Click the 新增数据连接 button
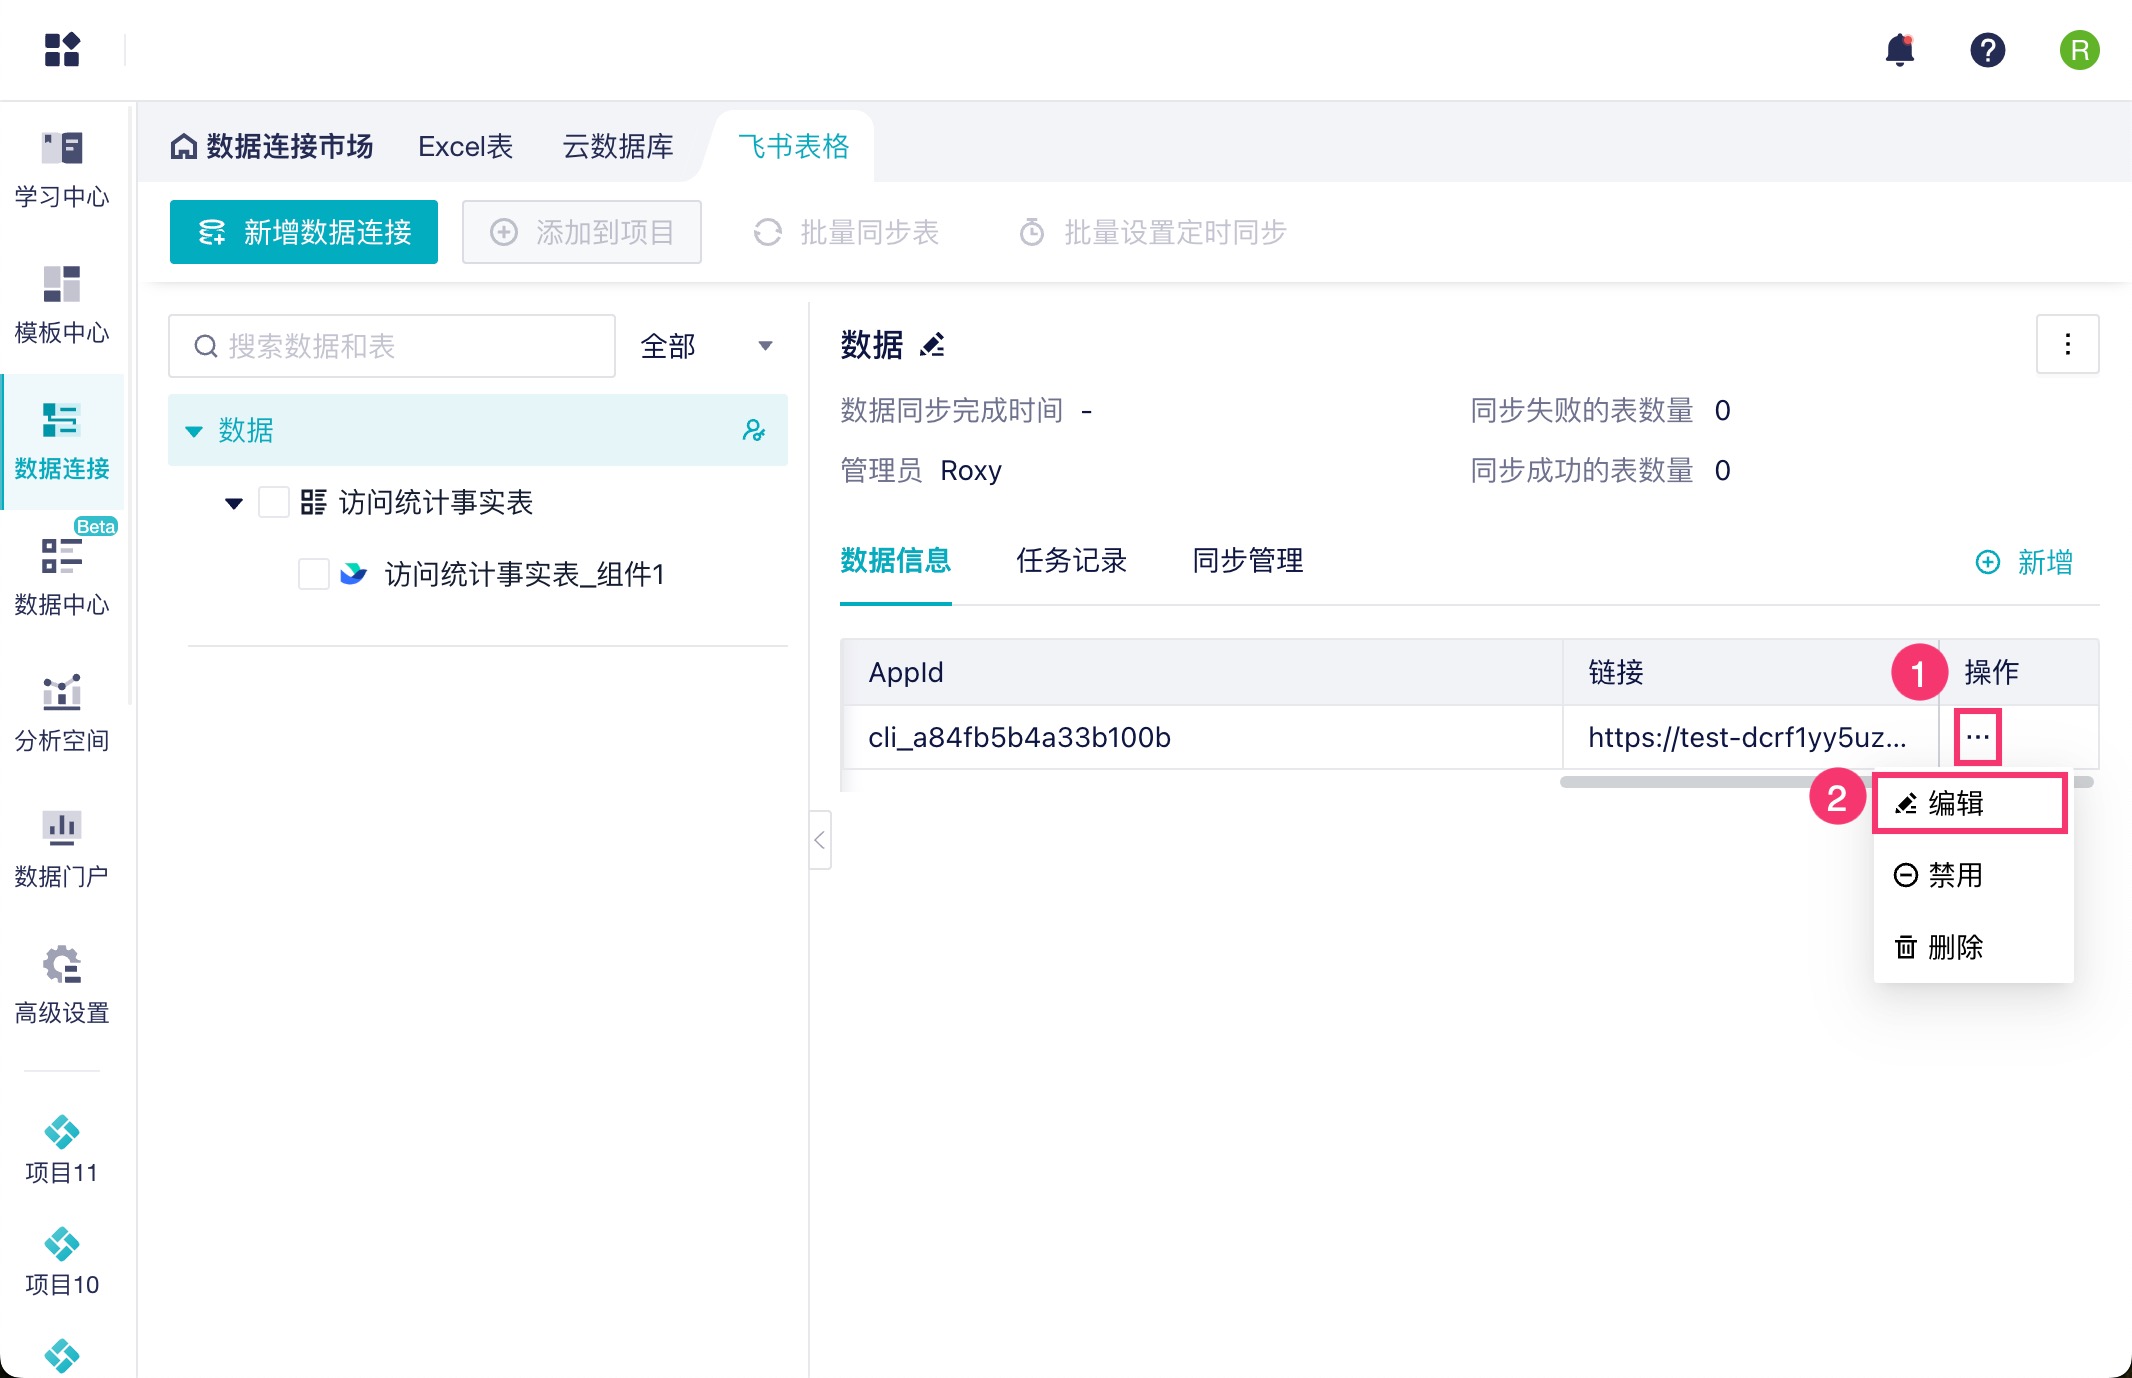The image size is (2132, 1378). point(304,232)
